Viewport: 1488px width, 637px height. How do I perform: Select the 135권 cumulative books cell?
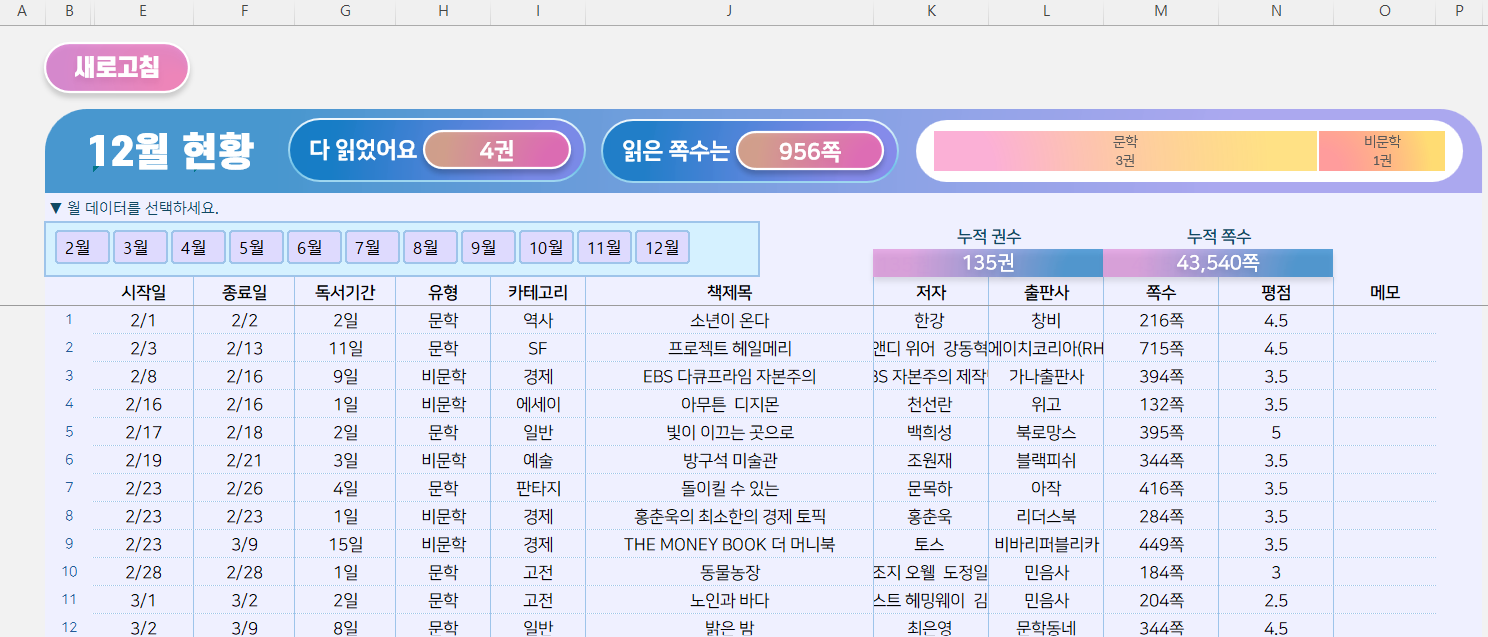[x=988, y=263]
